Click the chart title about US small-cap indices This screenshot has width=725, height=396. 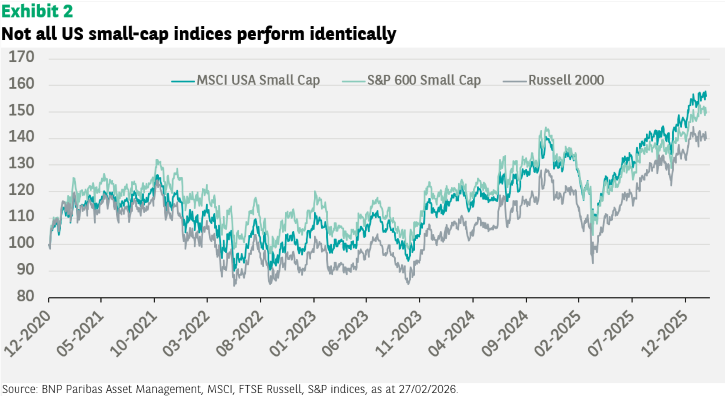pyautogui.click(x=199, y=33)
